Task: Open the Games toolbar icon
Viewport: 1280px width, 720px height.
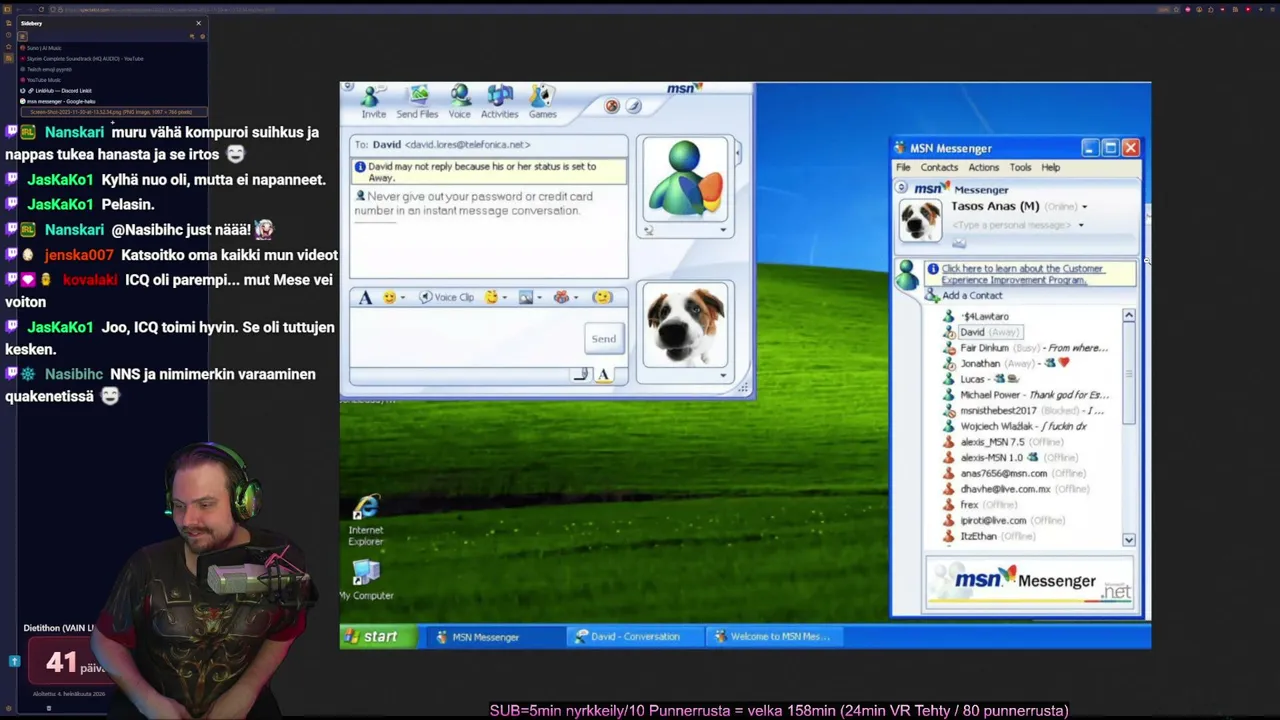Action: [x=542, y=102]
